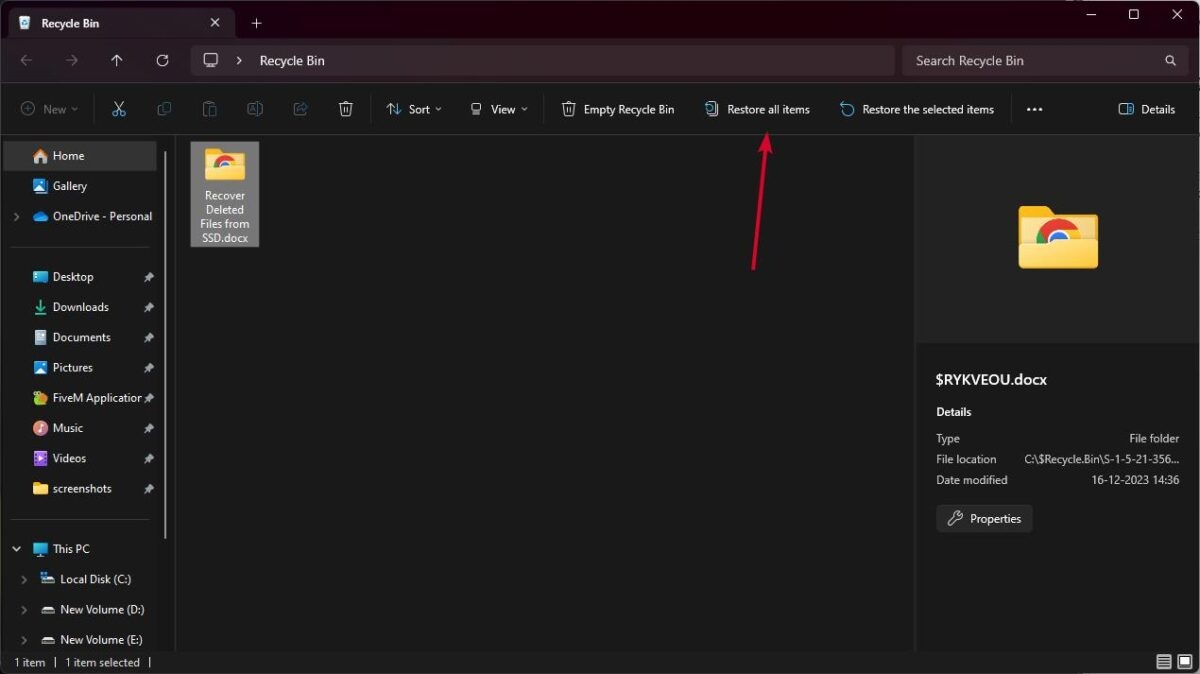Switch to large thumbnails view in status bar
The width and height of the screenshot is (1200, 674).
1186,662
